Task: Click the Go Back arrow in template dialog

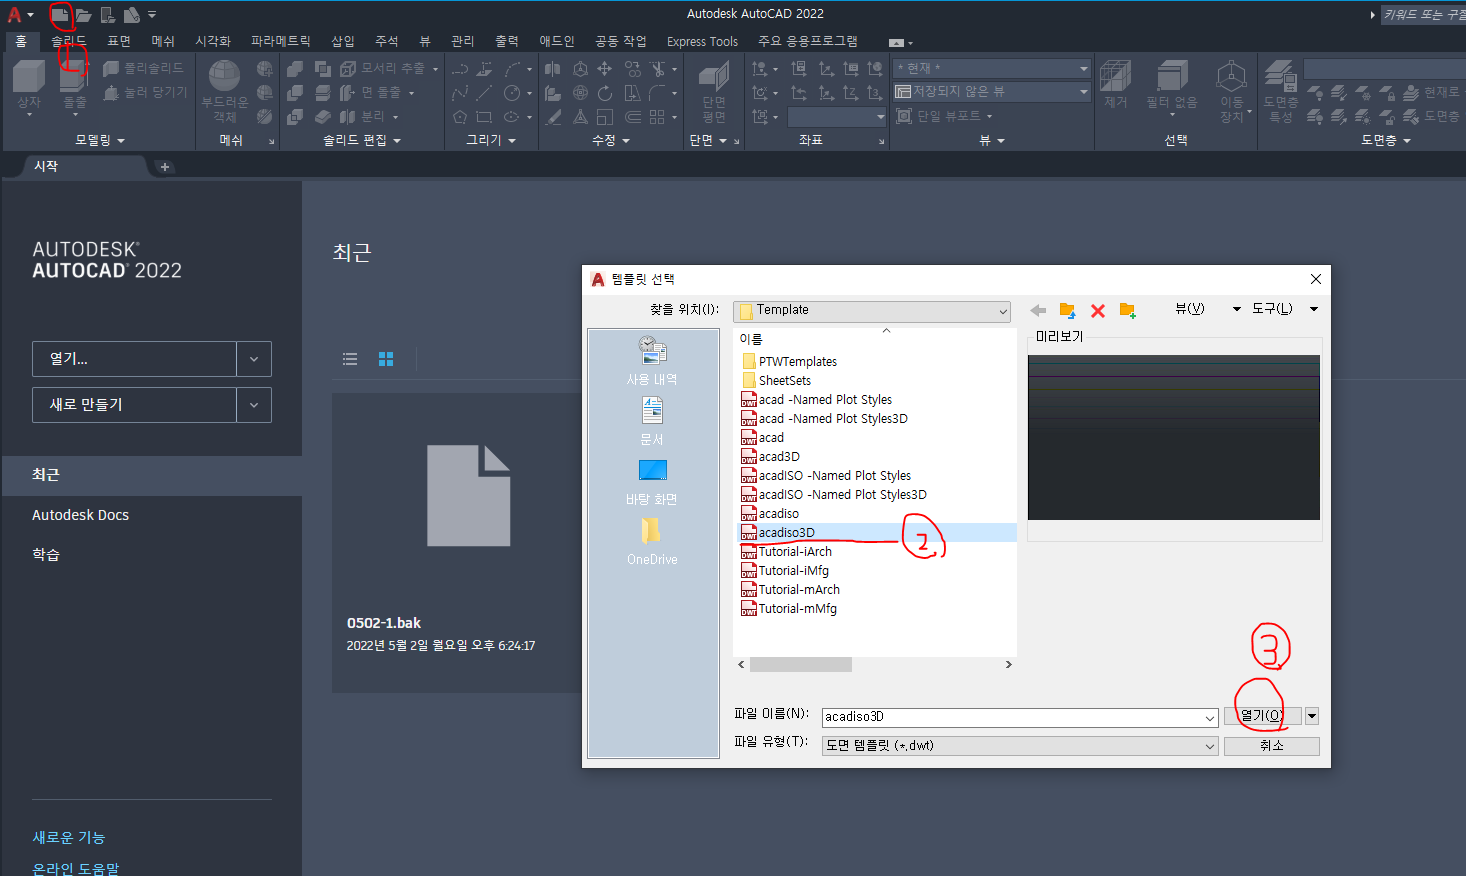Action: pos(1038,310)
